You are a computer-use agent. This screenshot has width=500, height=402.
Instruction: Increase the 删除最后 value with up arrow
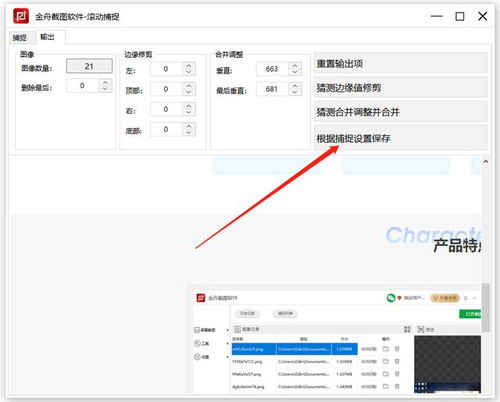[105, 82]
